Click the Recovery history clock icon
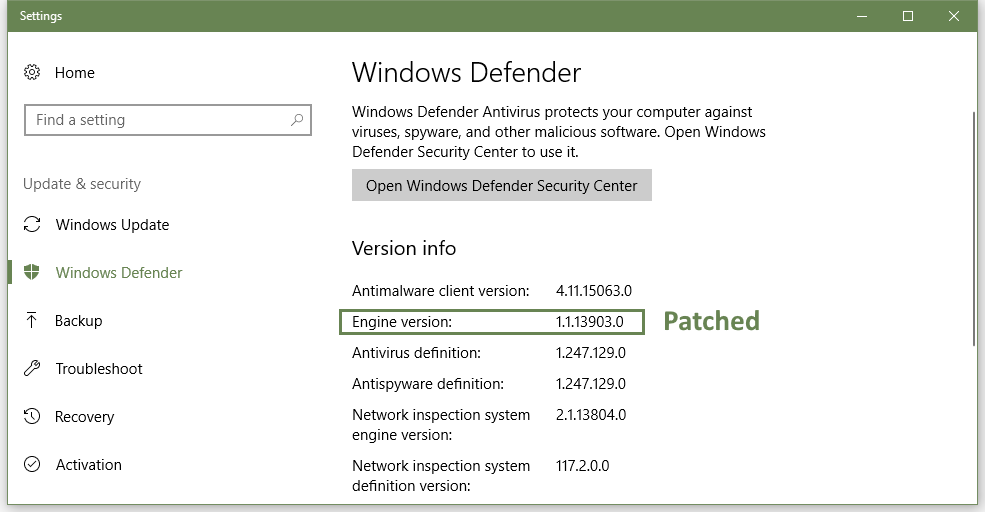 click(32, 416)
